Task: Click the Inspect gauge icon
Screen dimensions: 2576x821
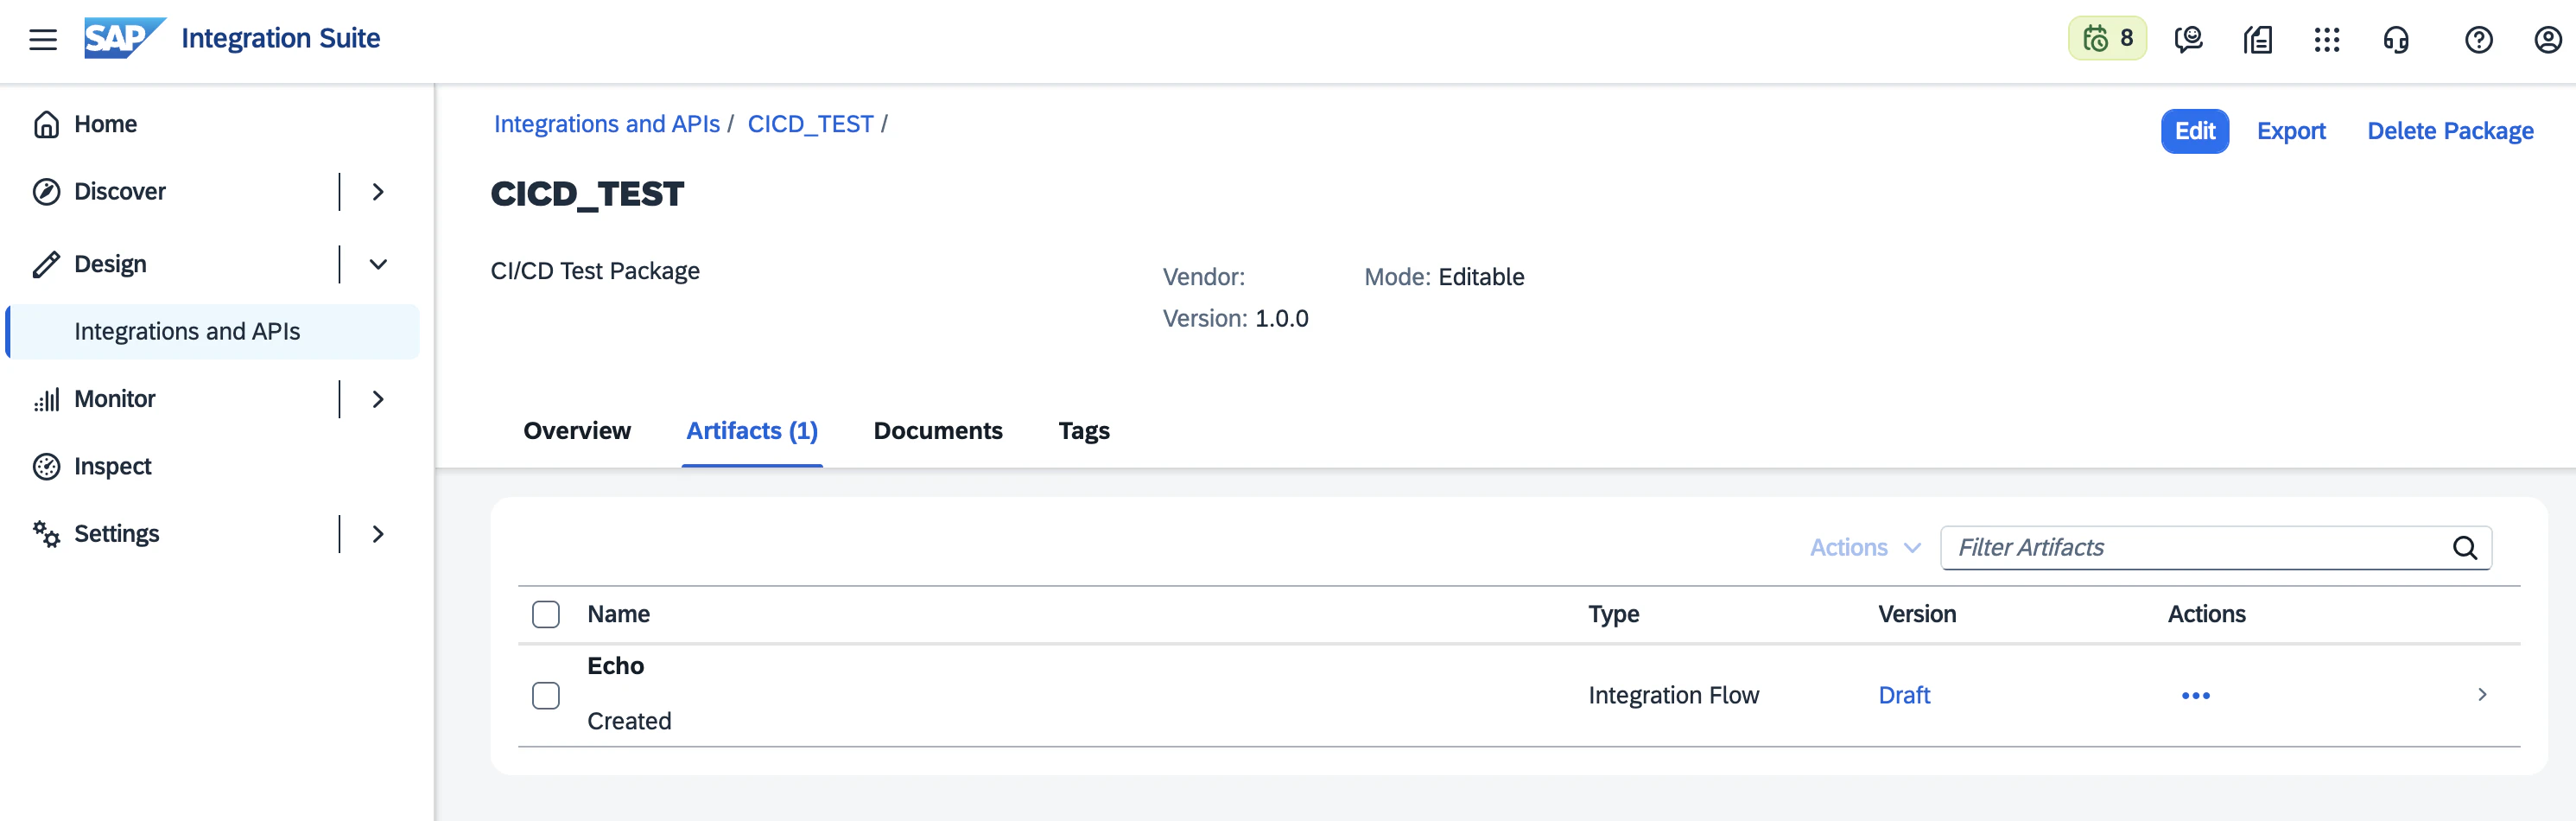Action: (x=46, y=466)
